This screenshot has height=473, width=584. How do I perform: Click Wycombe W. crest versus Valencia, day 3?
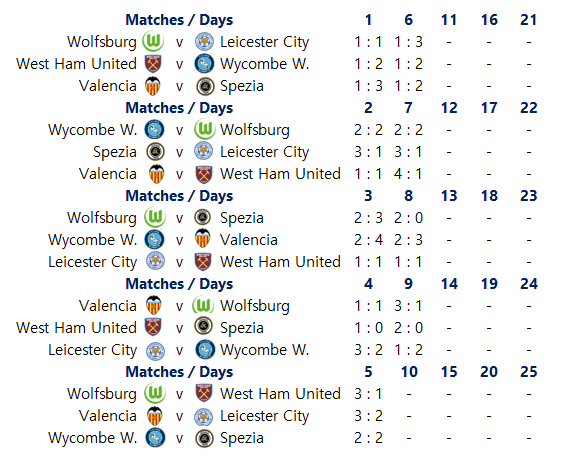click(155, 239)
